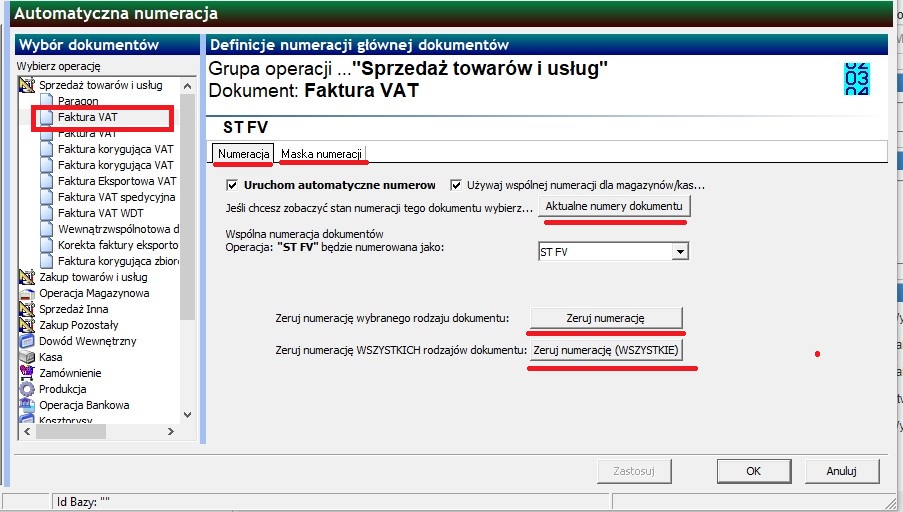This screenshot has height=512, width=903.
Task: Click the Kasa cash register icon
Action: [x=26, y=357]
